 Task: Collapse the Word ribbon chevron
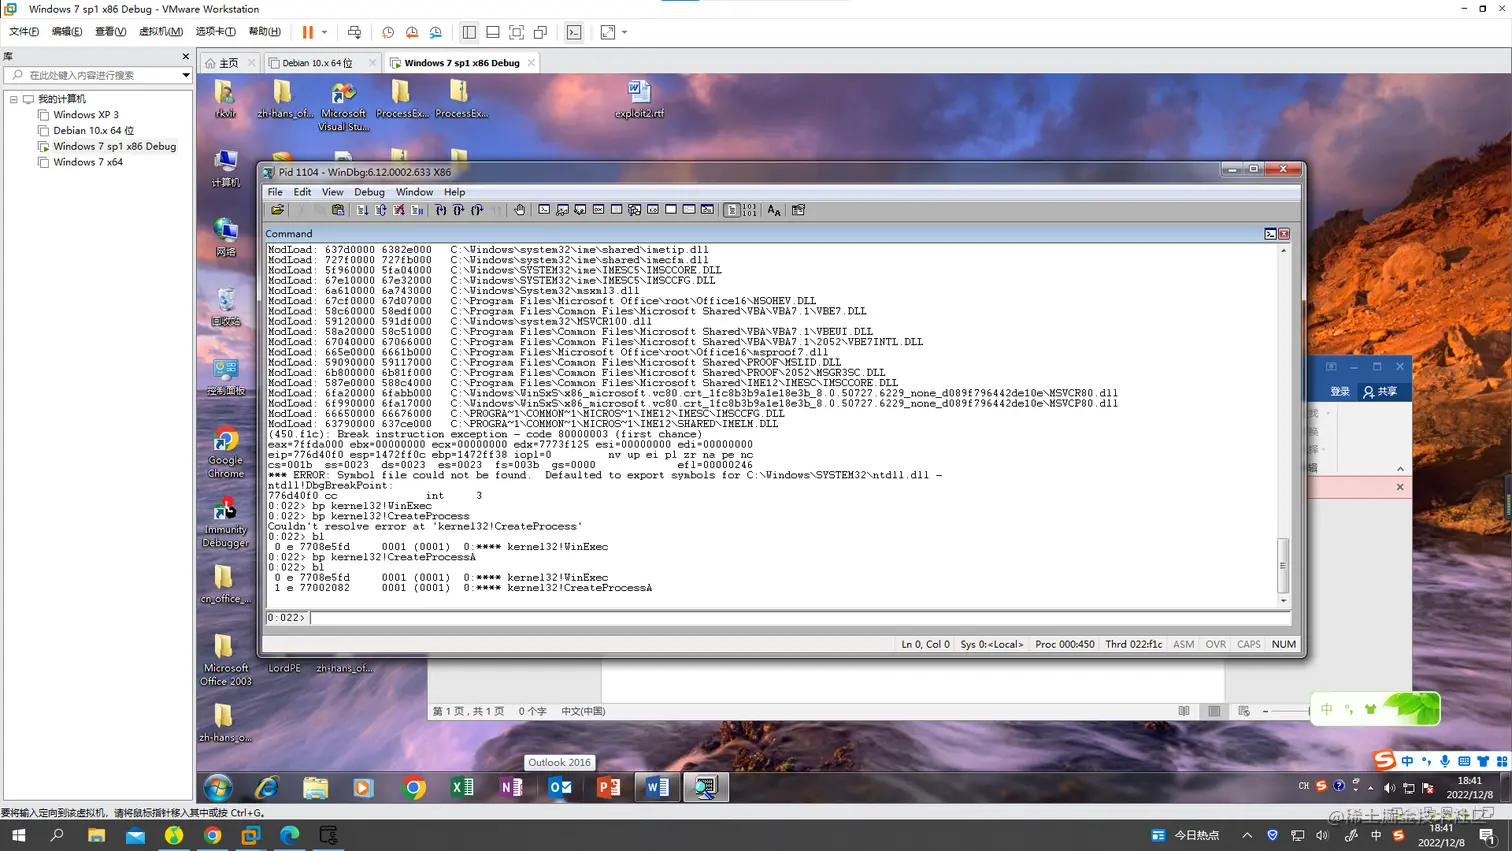(x=1400, y=469)
